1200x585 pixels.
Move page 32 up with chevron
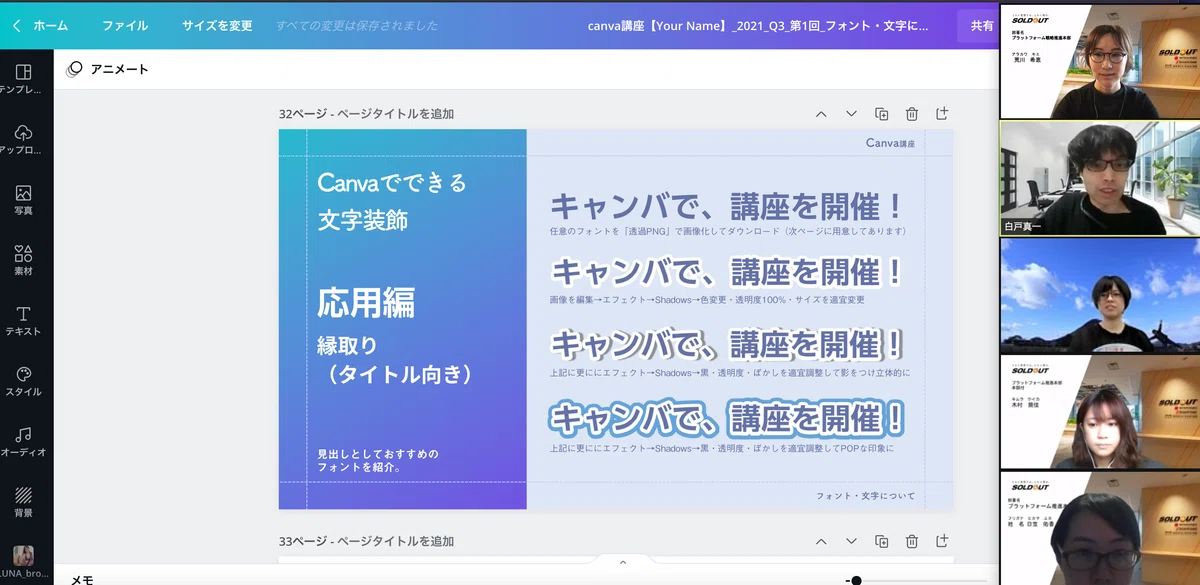pyautogui.click(x=821, y=114)
